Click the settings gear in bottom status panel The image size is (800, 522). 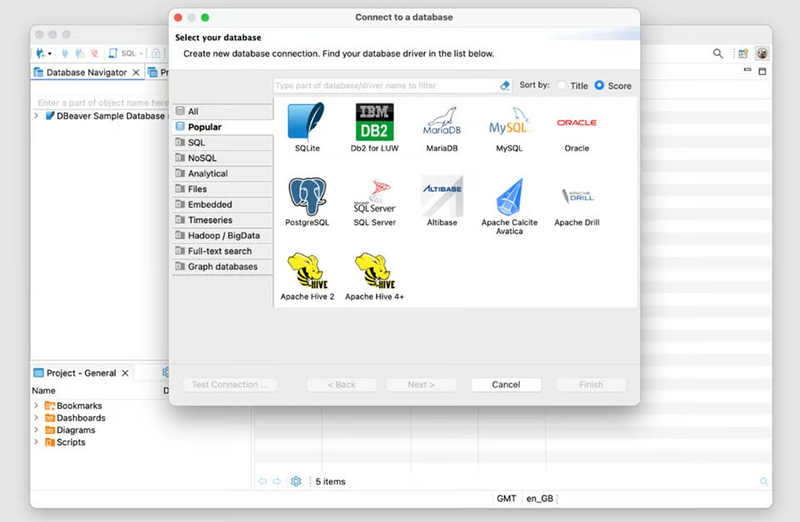click(x=296, y=481)
